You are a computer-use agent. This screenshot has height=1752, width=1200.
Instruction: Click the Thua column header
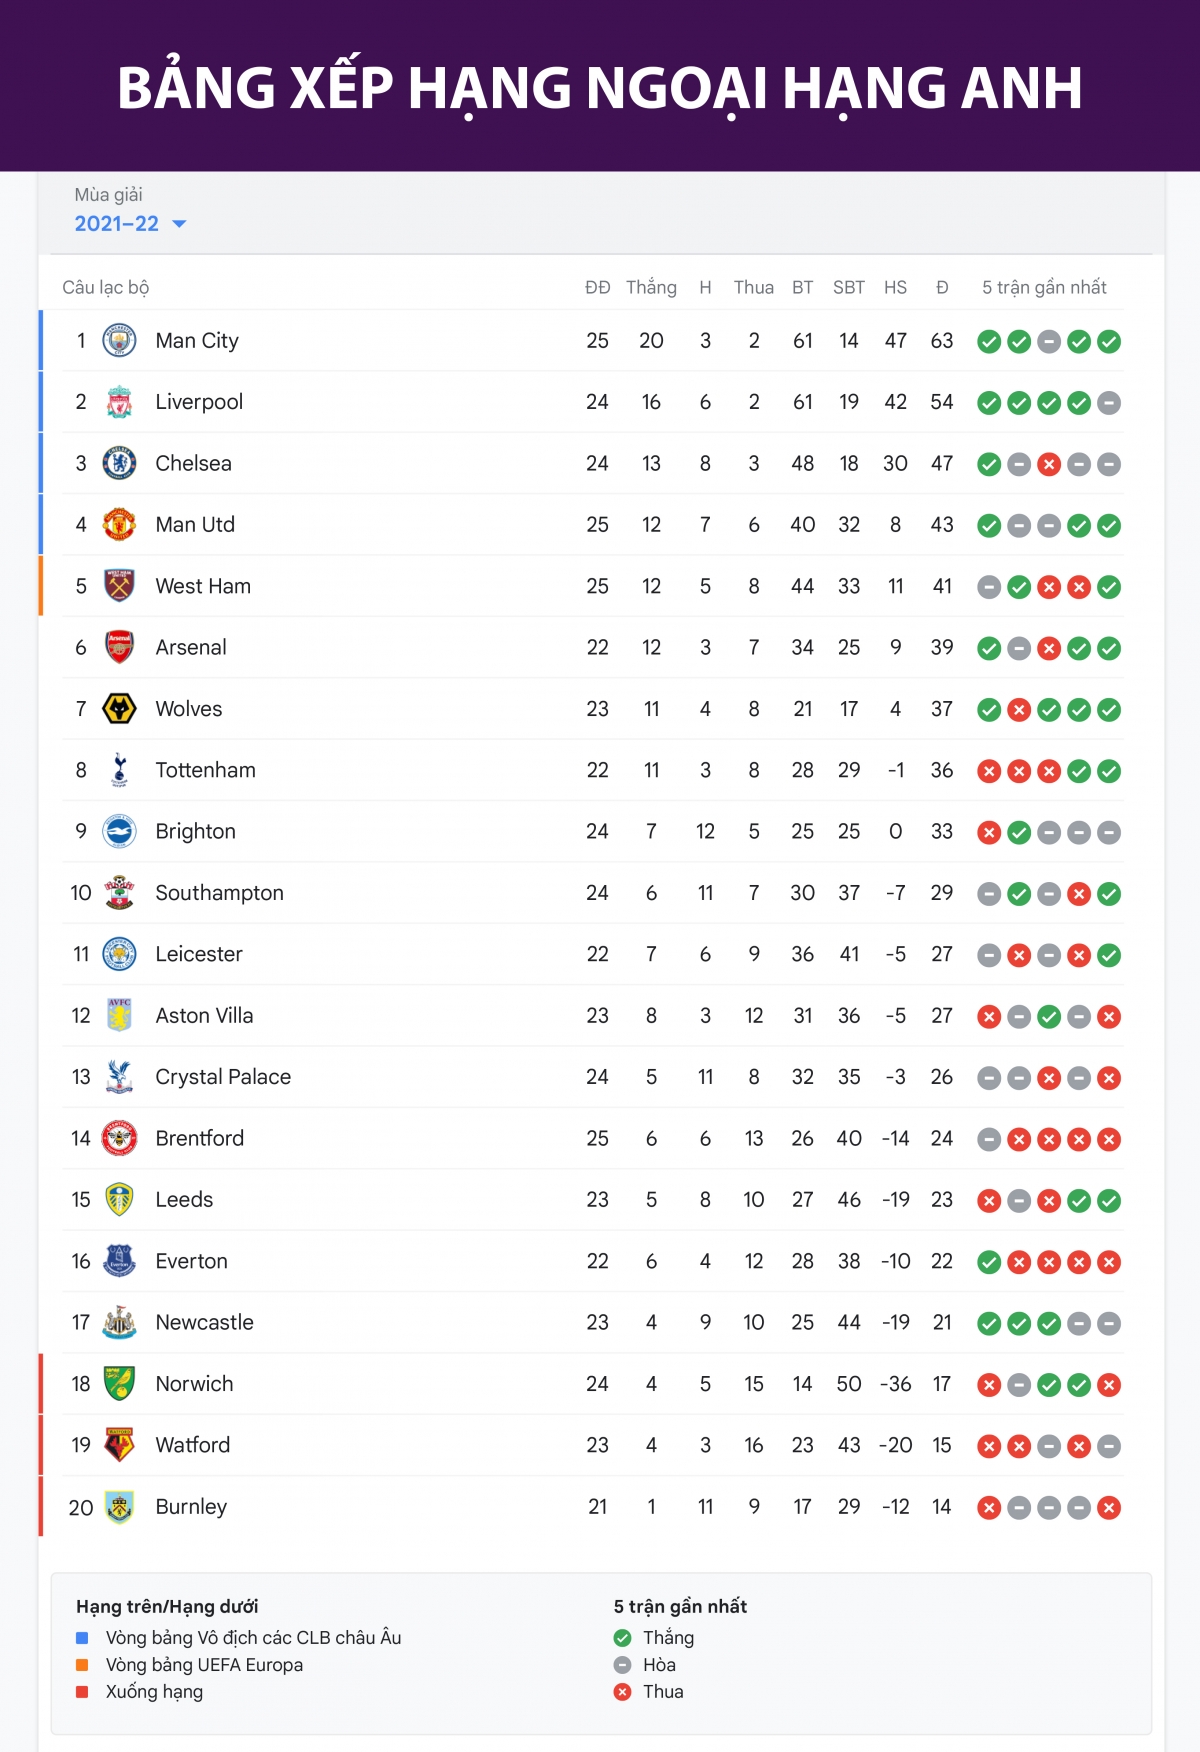tap(753, 288)
